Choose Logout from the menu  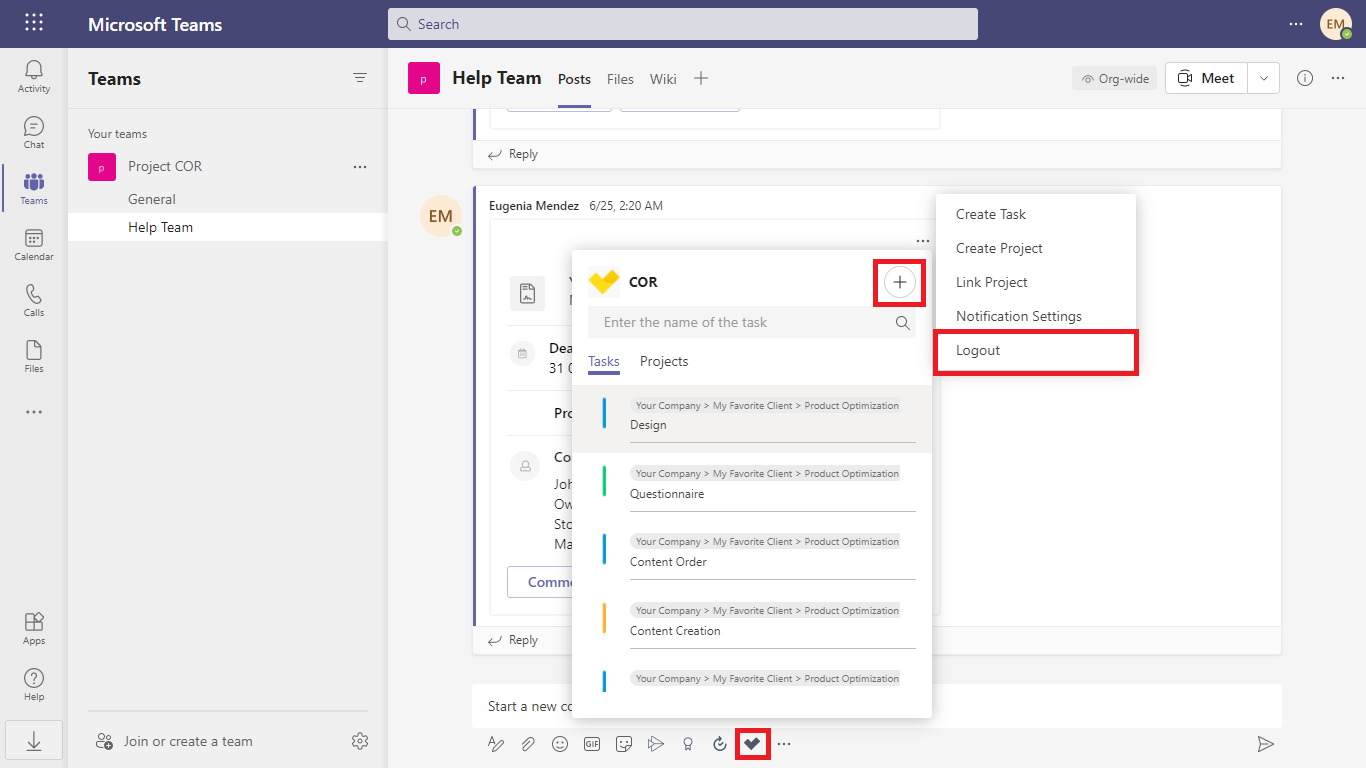click(1036, 351)
